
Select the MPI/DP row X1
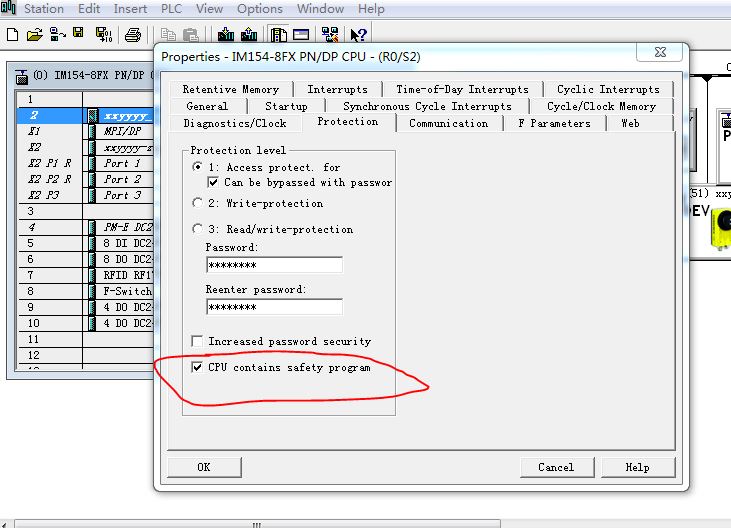coord(86,131)
